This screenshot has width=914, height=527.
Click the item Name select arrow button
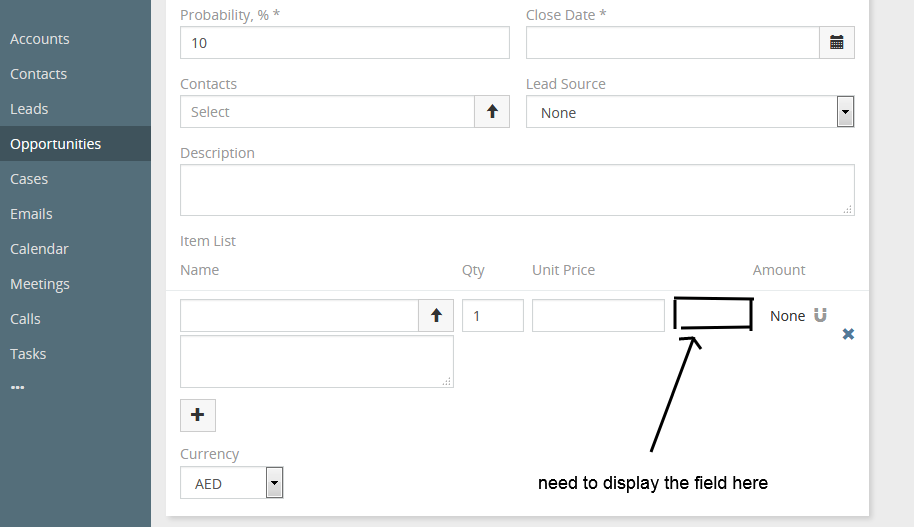coord(436,315)
